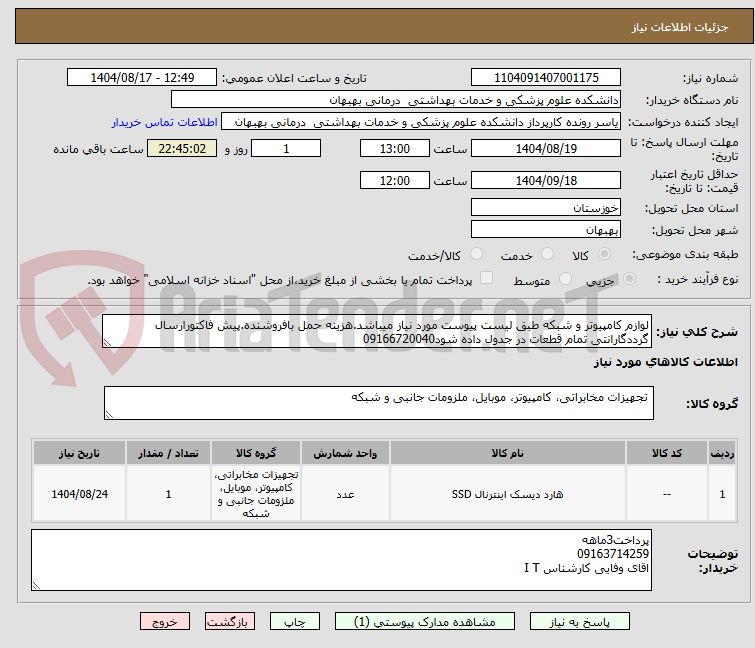
Task: Choose the کالا/خدمت radio option
Action: coord(476,255)
